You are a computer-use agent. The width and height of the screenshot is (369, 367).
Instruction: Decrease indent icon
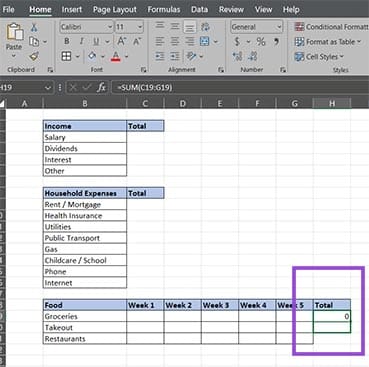[x=160, y=56]
